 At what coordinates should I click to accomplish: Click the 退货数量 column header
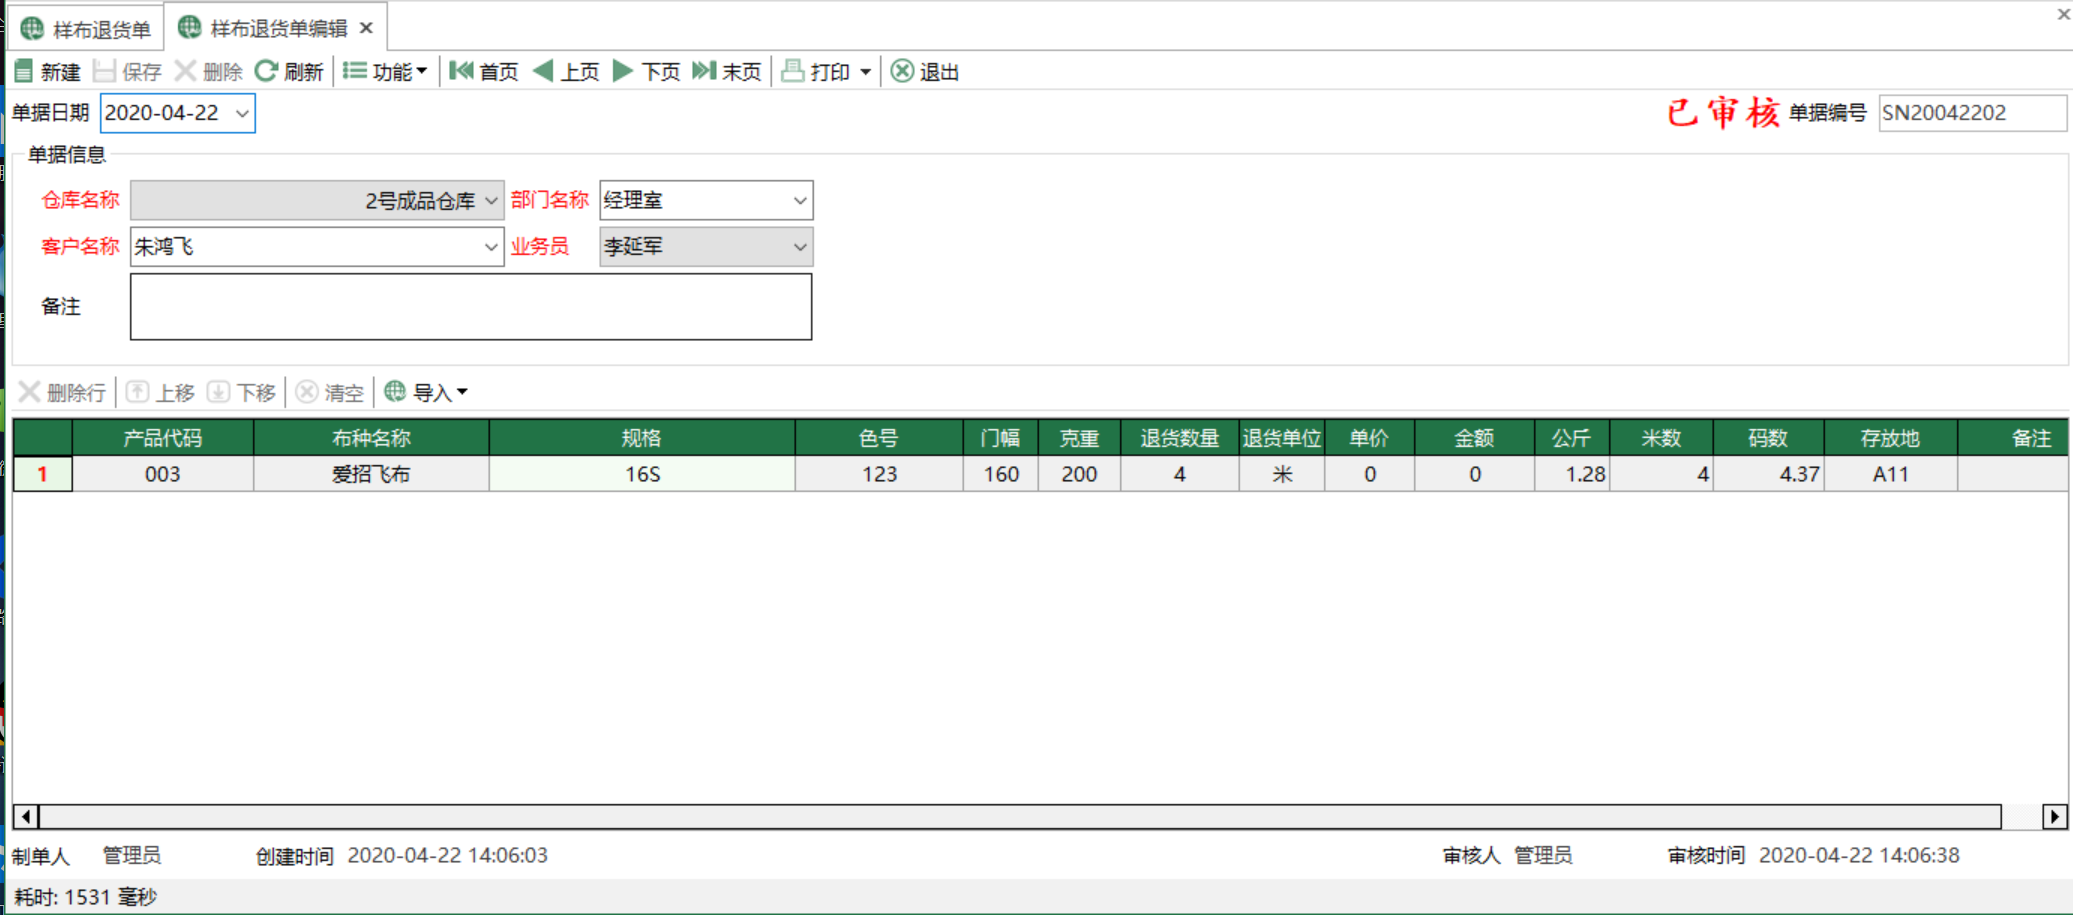click(1180, 438)
